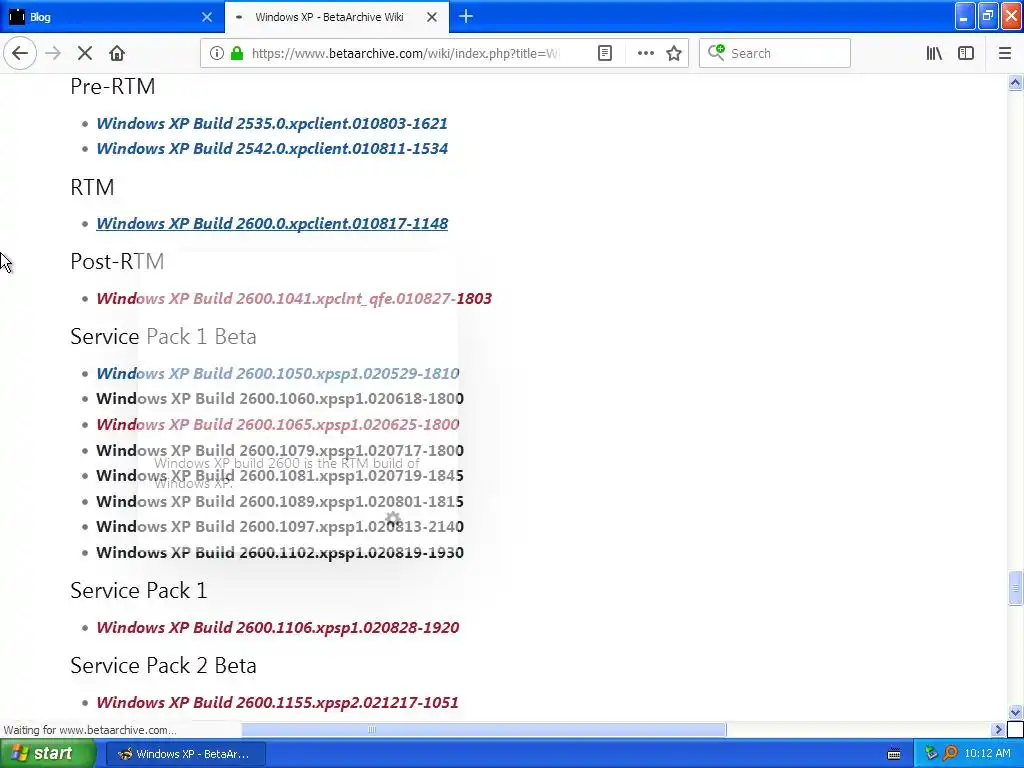
Task: Click the Service Pack 2 Beta heading
Action: [163, 665]
